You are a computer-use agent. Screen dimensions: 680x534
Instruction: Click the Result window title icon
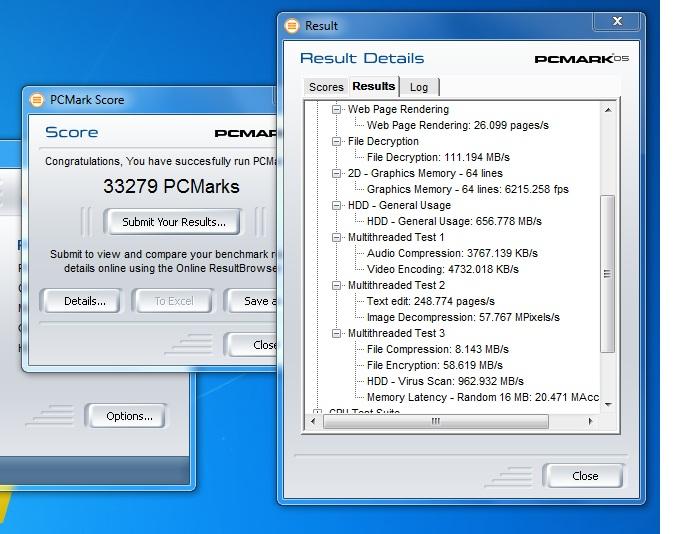(292, 26)
